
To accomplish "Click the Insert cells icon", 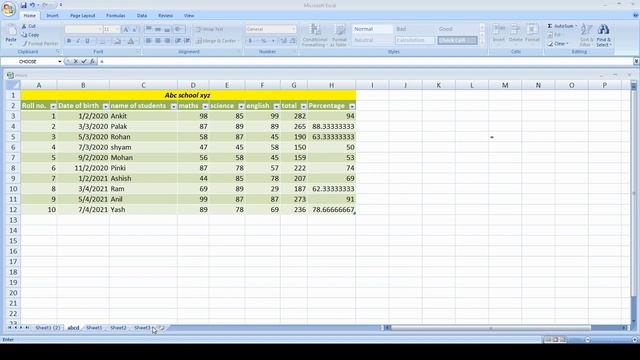I will (x=499, y=33).
